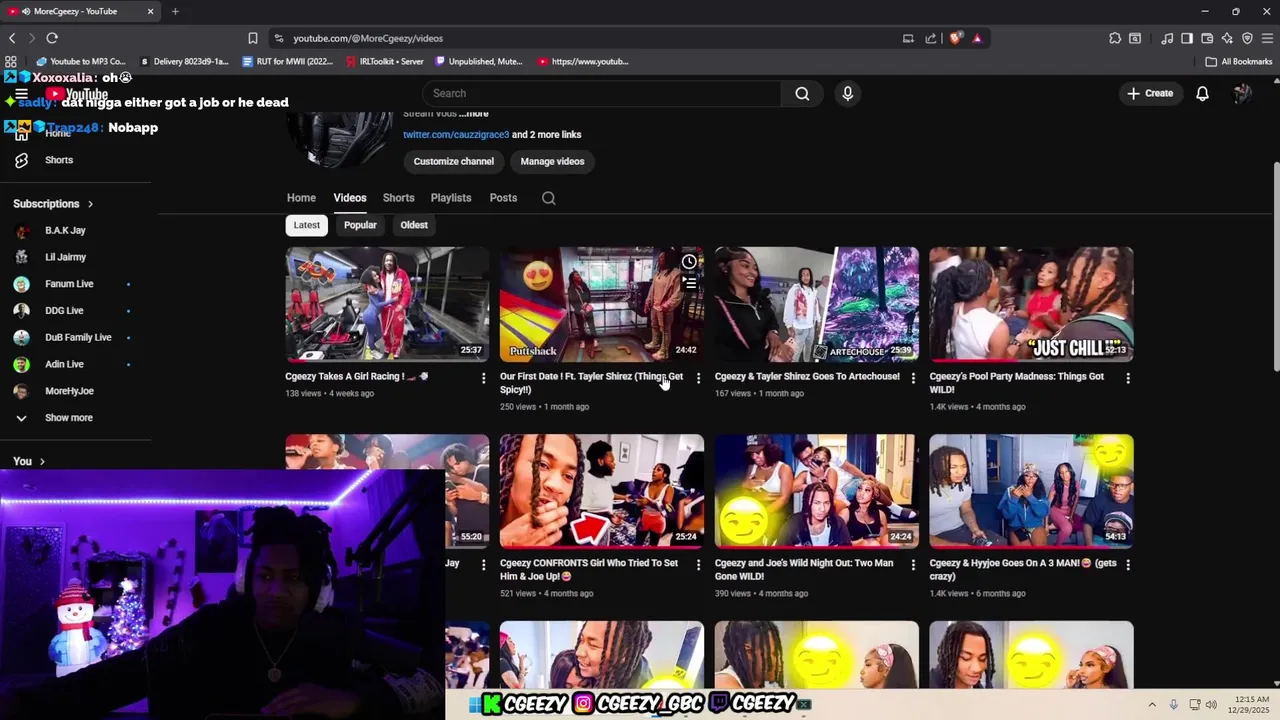The image size is (1280, 720).
Task: Open options for 'Pool Party Madness' video
Action: point(1127,378)
